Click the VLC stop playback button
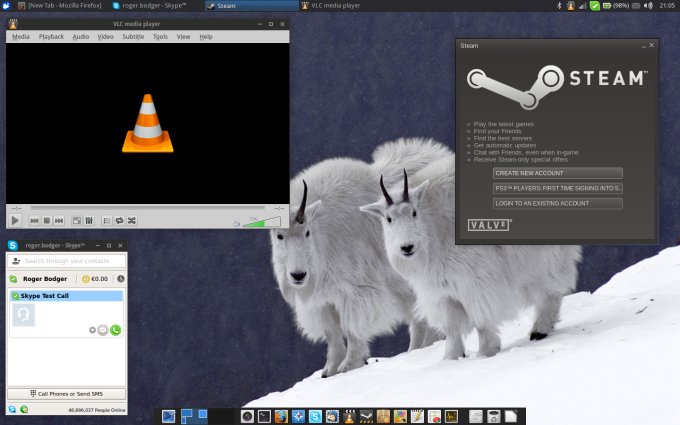The width and height of the screenshot is (680, 425). [x=47, y=220]
